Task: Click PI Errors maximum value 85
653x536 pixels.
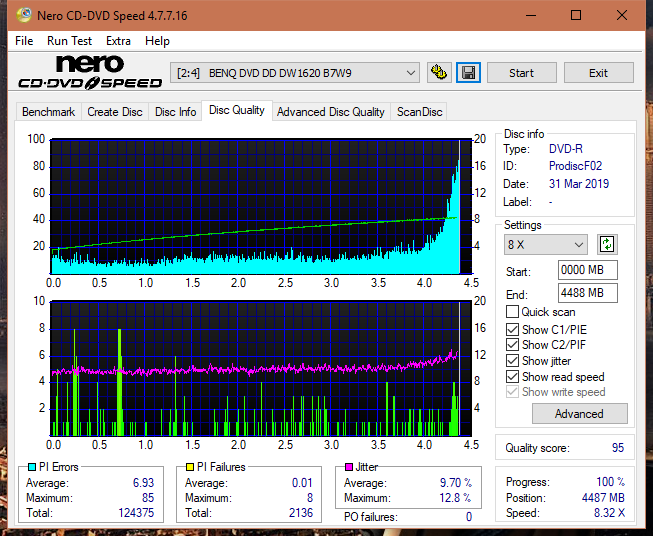Action: click(x=148, y=498)
